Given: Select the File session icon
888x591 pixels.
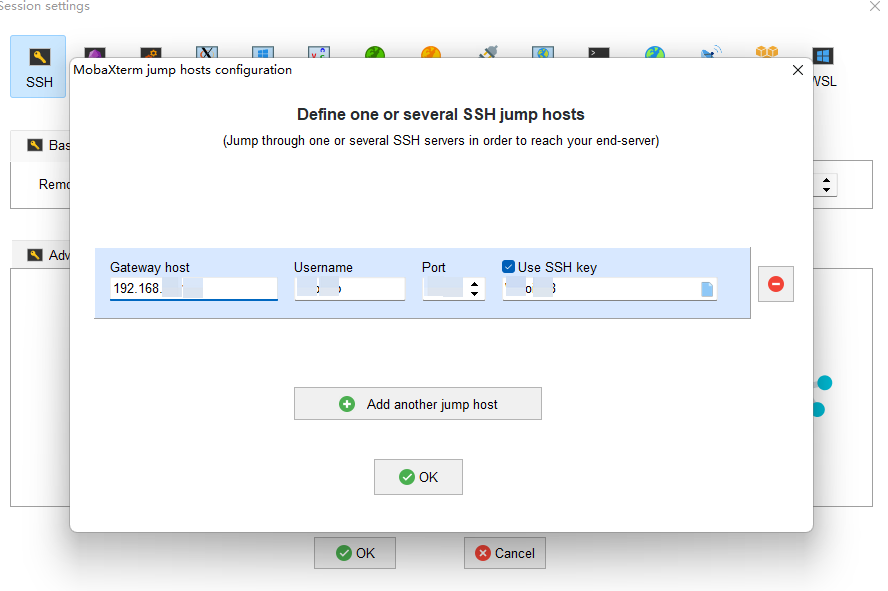Looking at the screenshot, I should coord(543,53).
